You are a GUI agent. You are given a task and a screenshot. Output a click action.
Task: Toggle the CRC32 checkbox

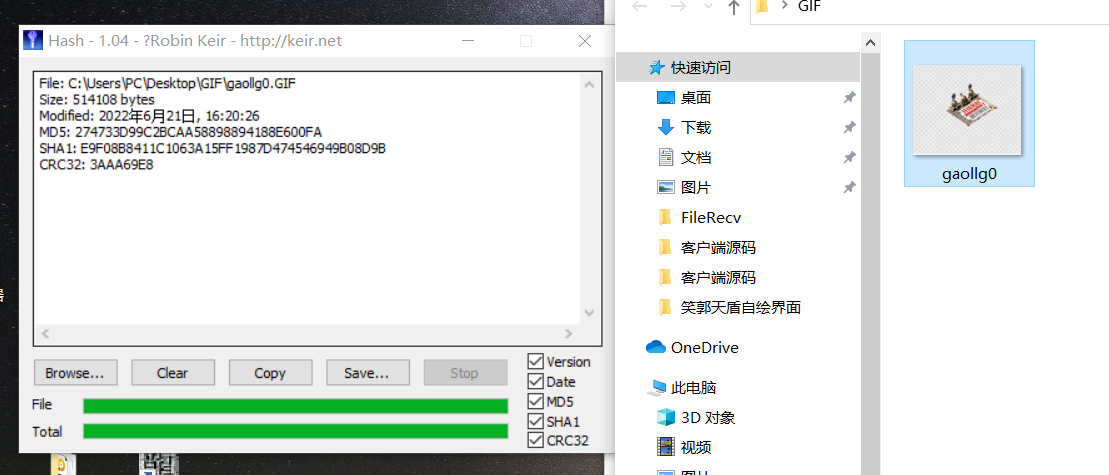[x=535, y=440]
